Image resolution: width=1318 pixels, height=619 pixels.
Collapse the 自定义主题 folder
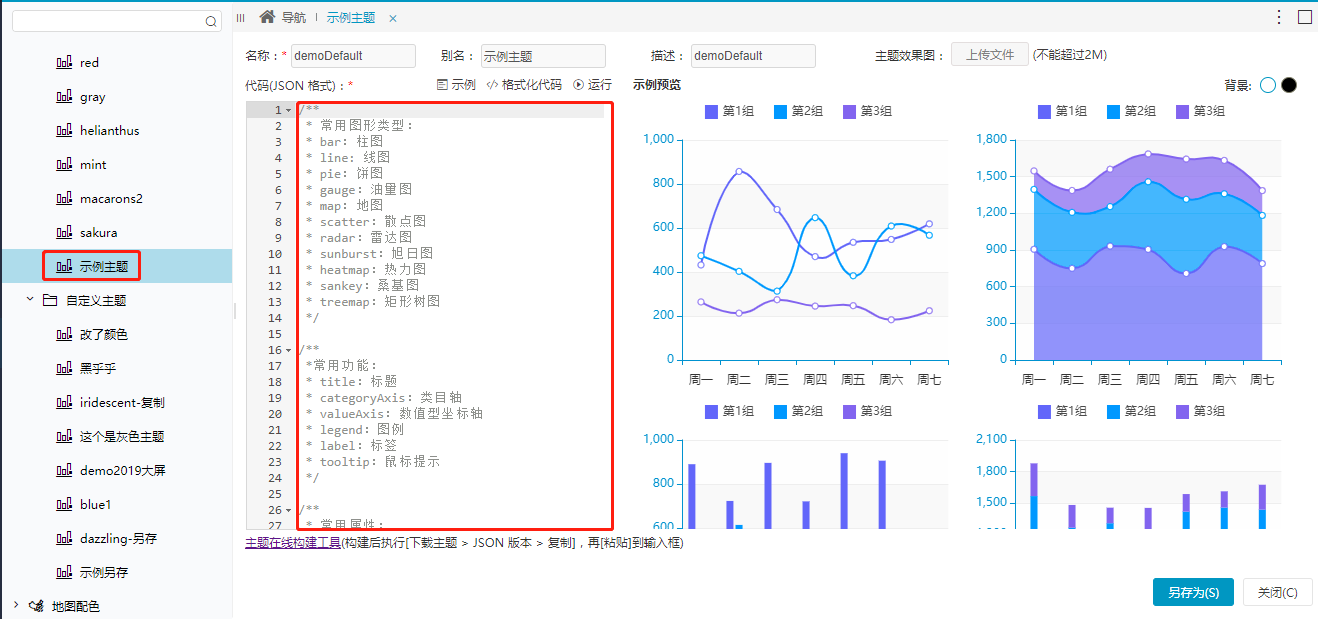tap(30, 300)
